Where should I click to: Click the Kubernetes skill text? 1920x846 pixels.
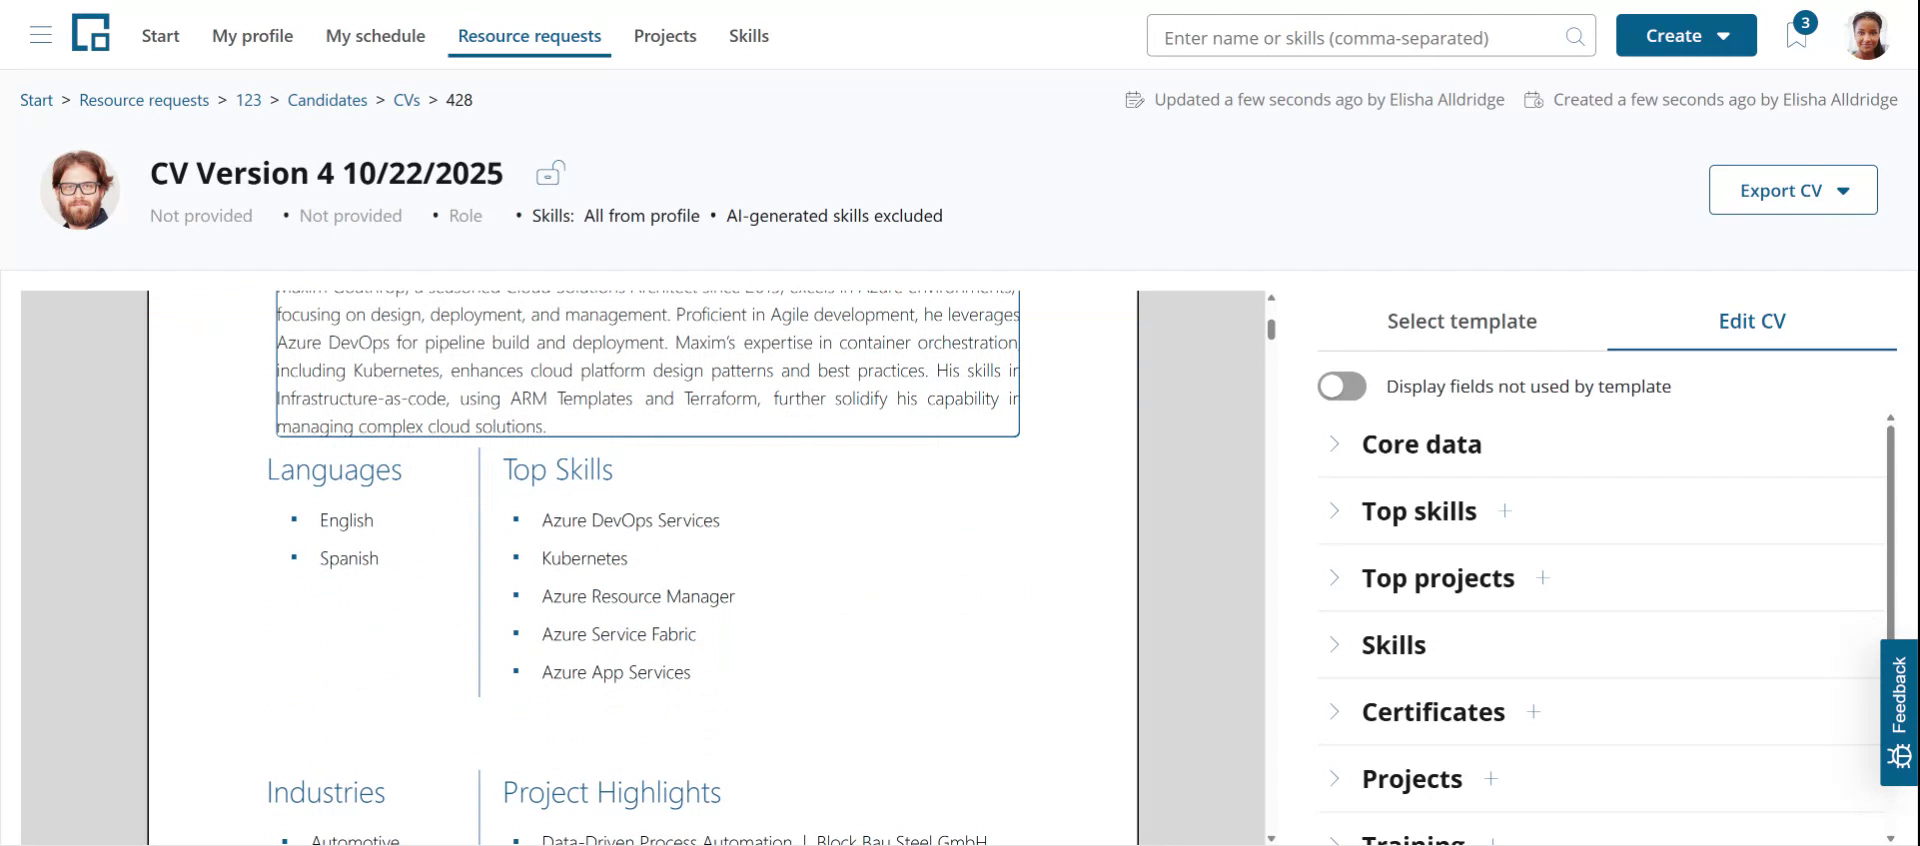584,558
